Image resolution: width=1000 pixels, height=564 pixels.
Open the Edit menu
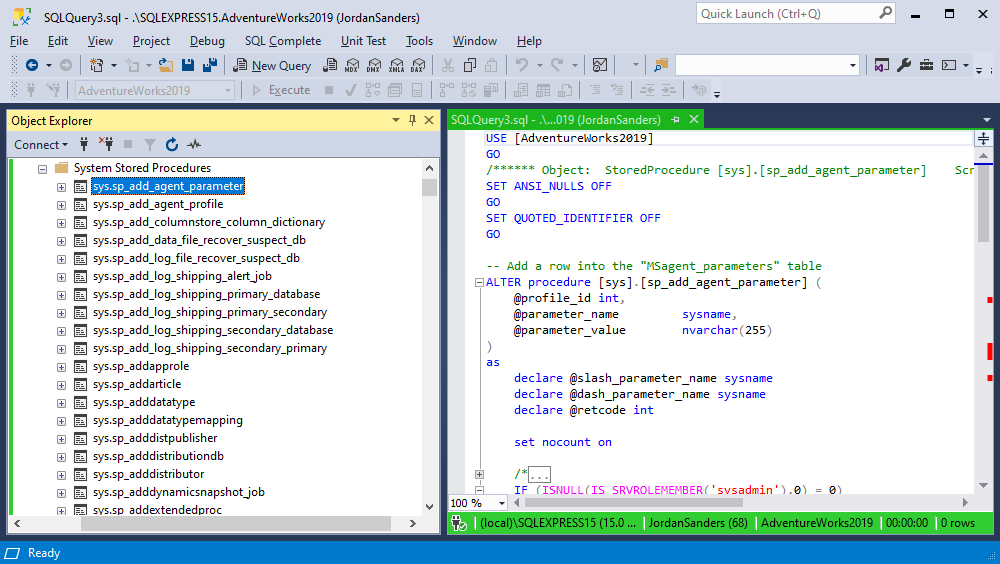point(57,41)
